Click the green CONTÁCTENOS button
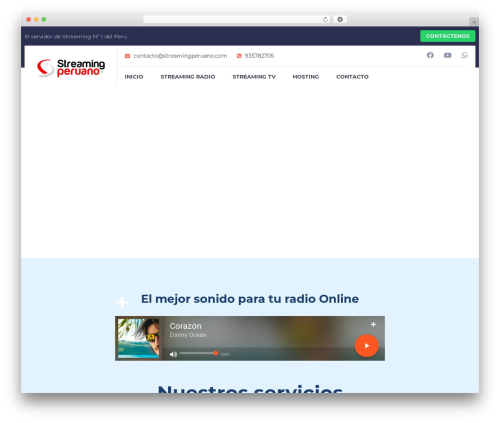The image size is (500, 423). tap(448, 36)
